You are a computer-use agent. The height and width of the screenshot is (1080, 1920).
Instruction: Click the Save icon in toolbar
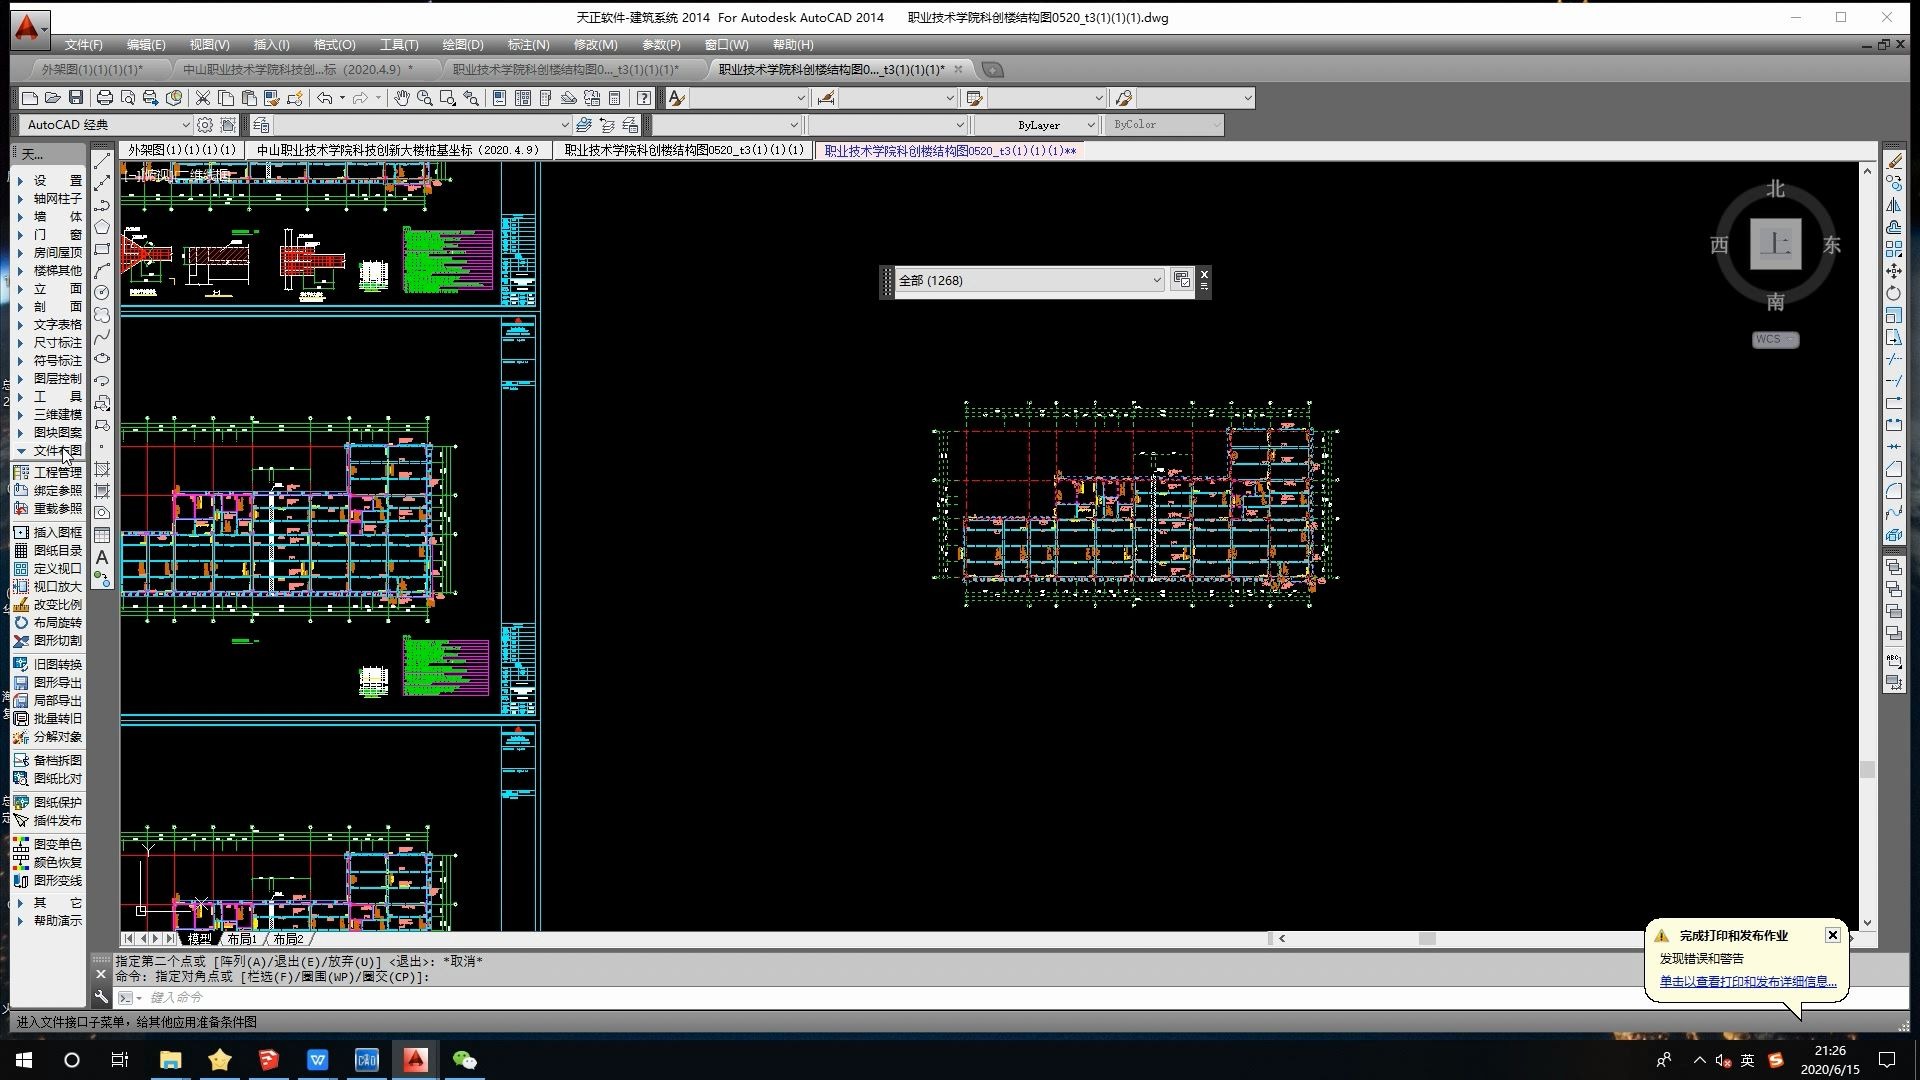[x=76, y=98]
